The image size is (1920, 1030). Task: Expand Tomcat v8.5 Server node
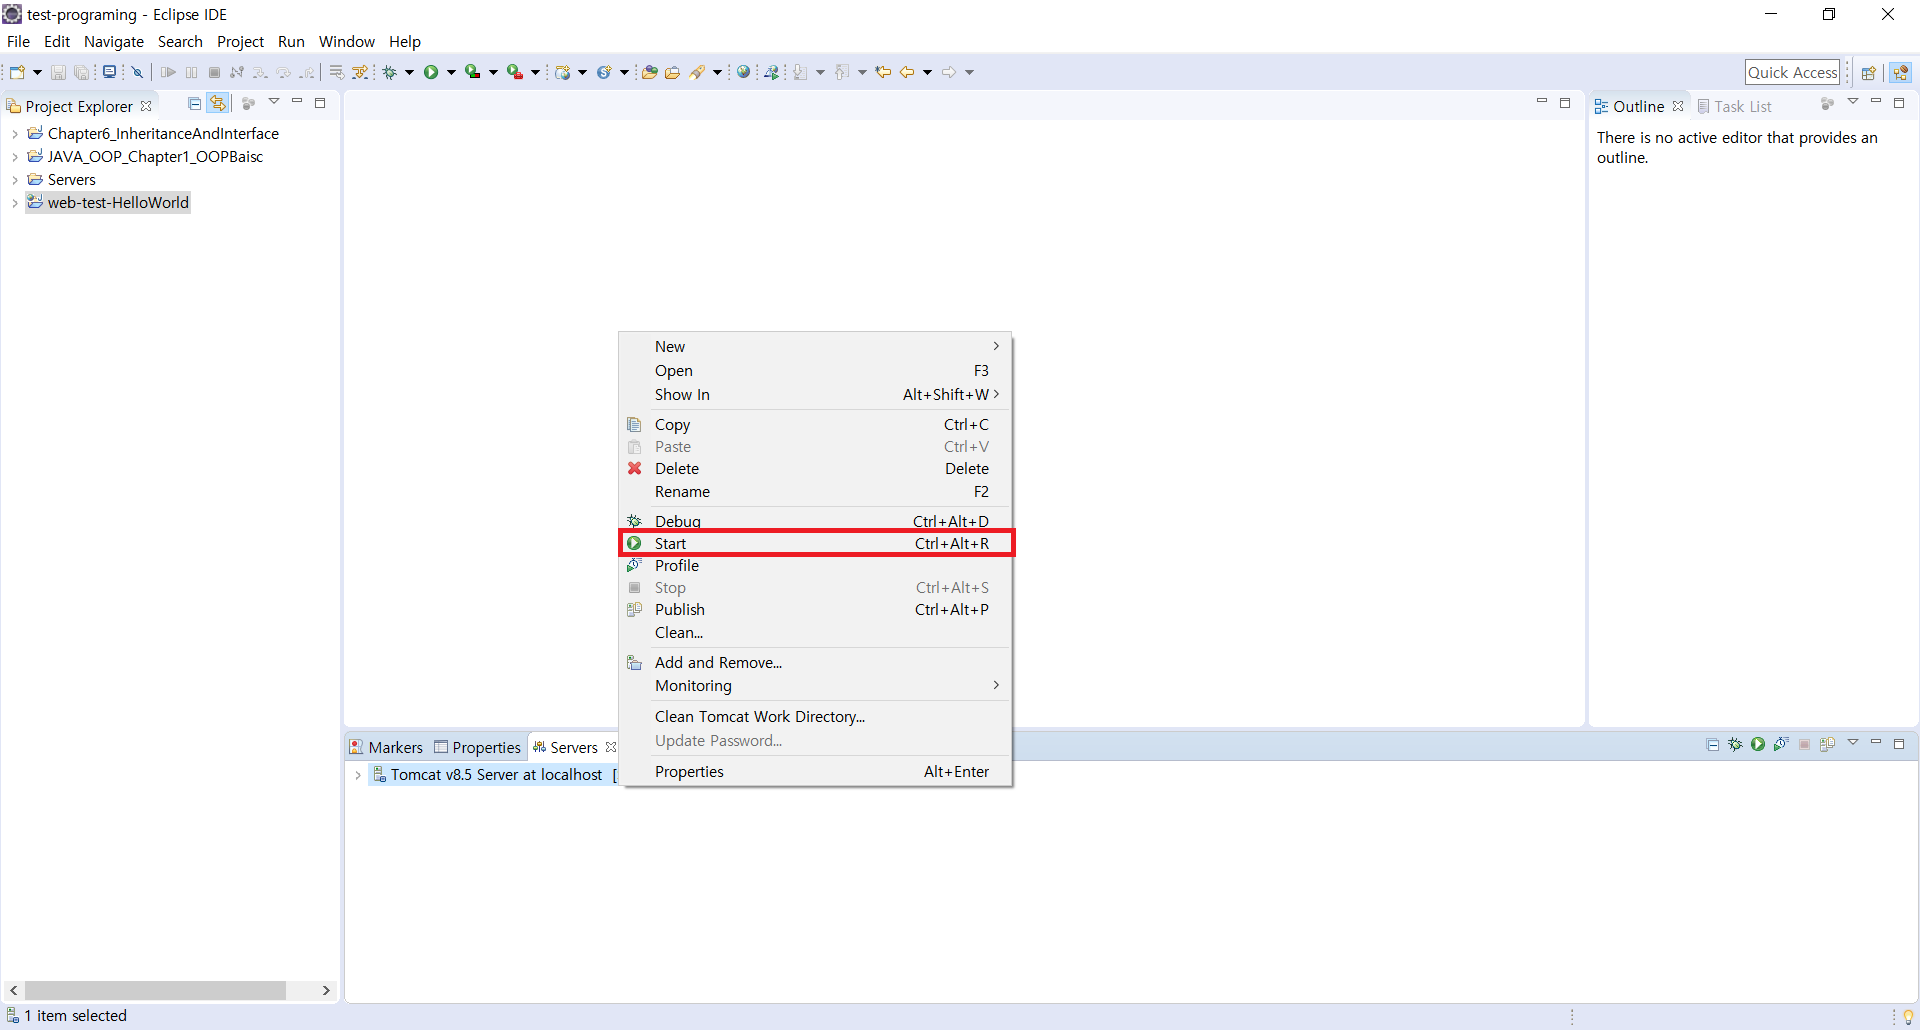coord(358,775)
